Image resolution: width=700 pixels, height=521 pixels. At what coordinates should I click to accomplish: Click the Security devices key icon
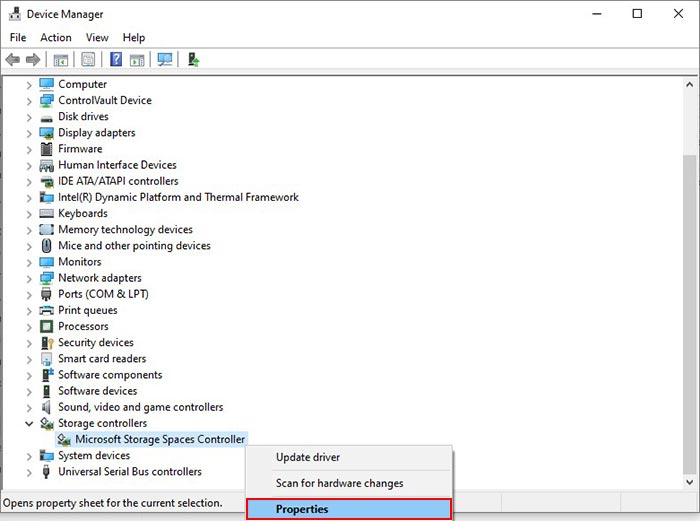pos(47,342)
